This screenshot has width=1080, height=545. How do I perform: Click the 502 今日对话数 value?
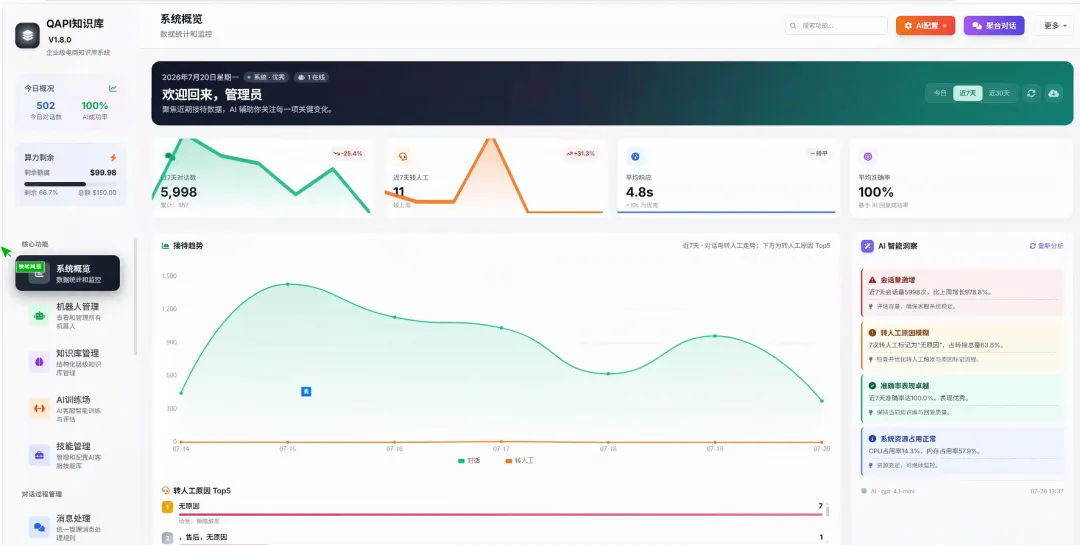tap(45, 105)
